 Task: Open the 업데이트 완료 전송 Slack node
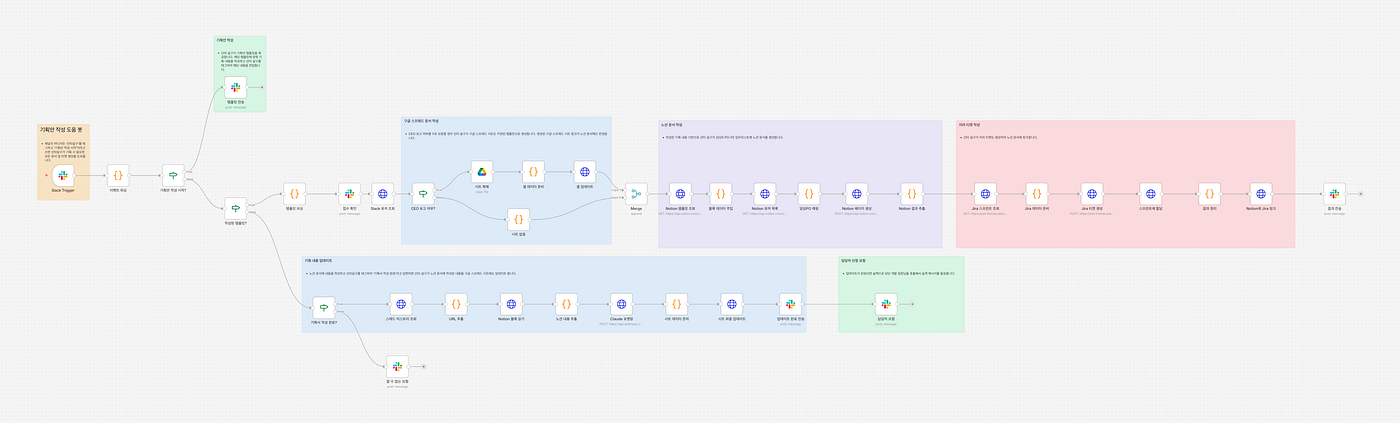(x=790, y=303)
